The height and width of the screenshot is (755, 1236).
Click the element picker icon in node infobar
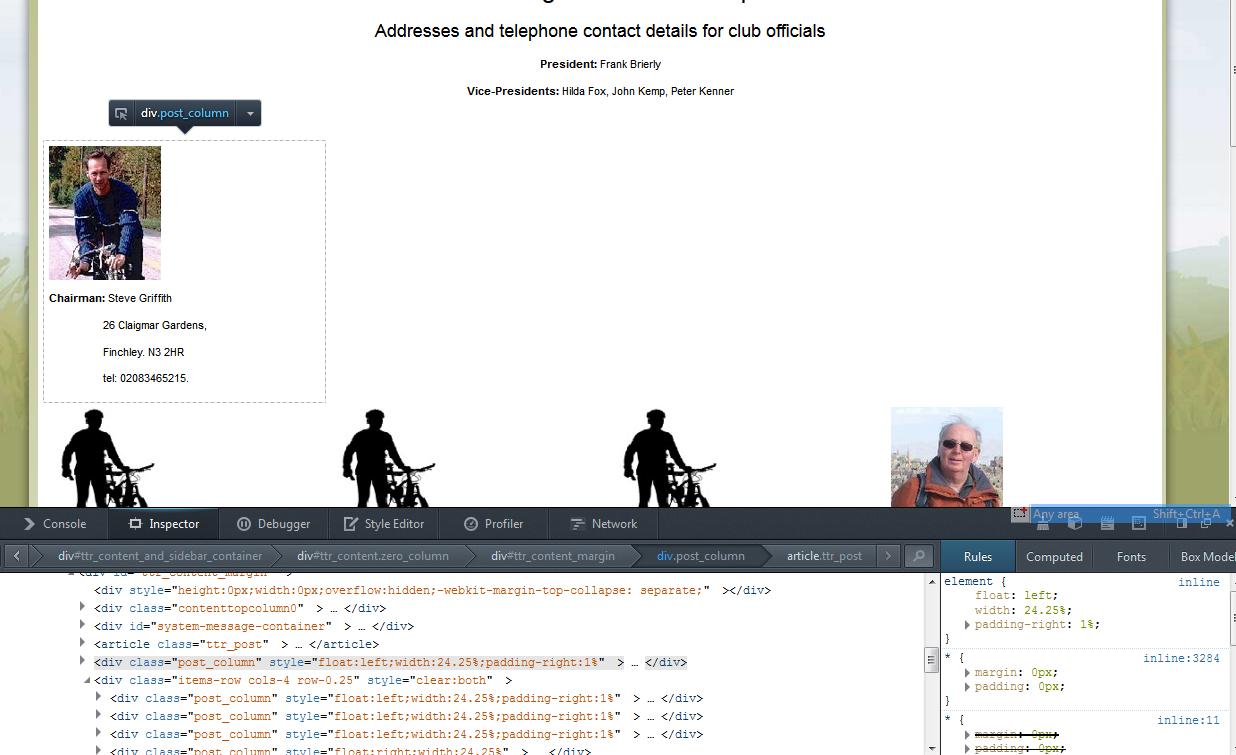(121, 113)
